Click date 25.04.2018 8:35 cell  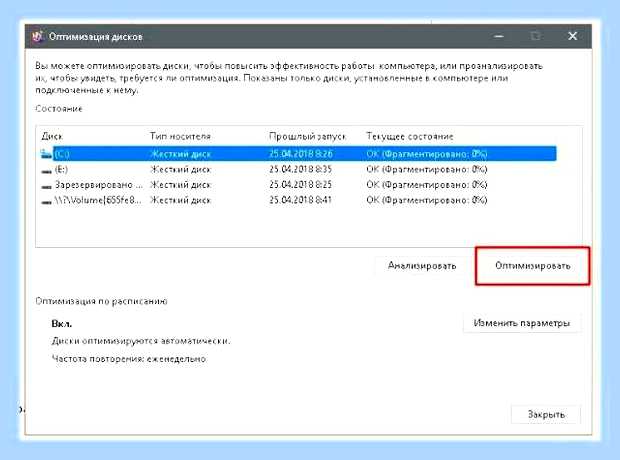point(301,169)
